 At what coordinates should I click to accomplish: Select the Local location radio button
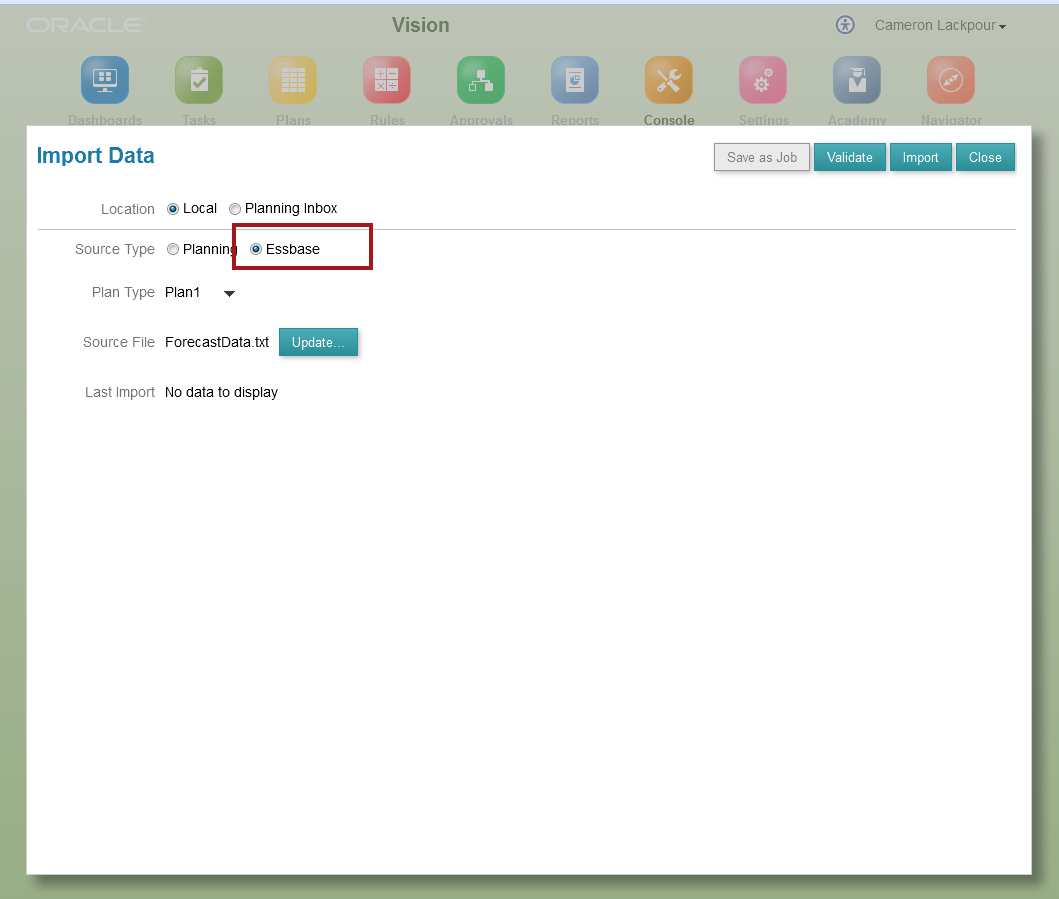[x=173, y=209]
